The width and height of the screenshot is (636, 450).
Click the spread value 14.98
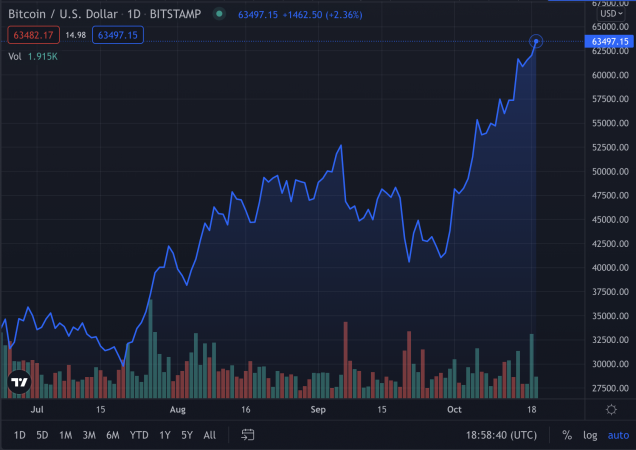tap(76, 35)
